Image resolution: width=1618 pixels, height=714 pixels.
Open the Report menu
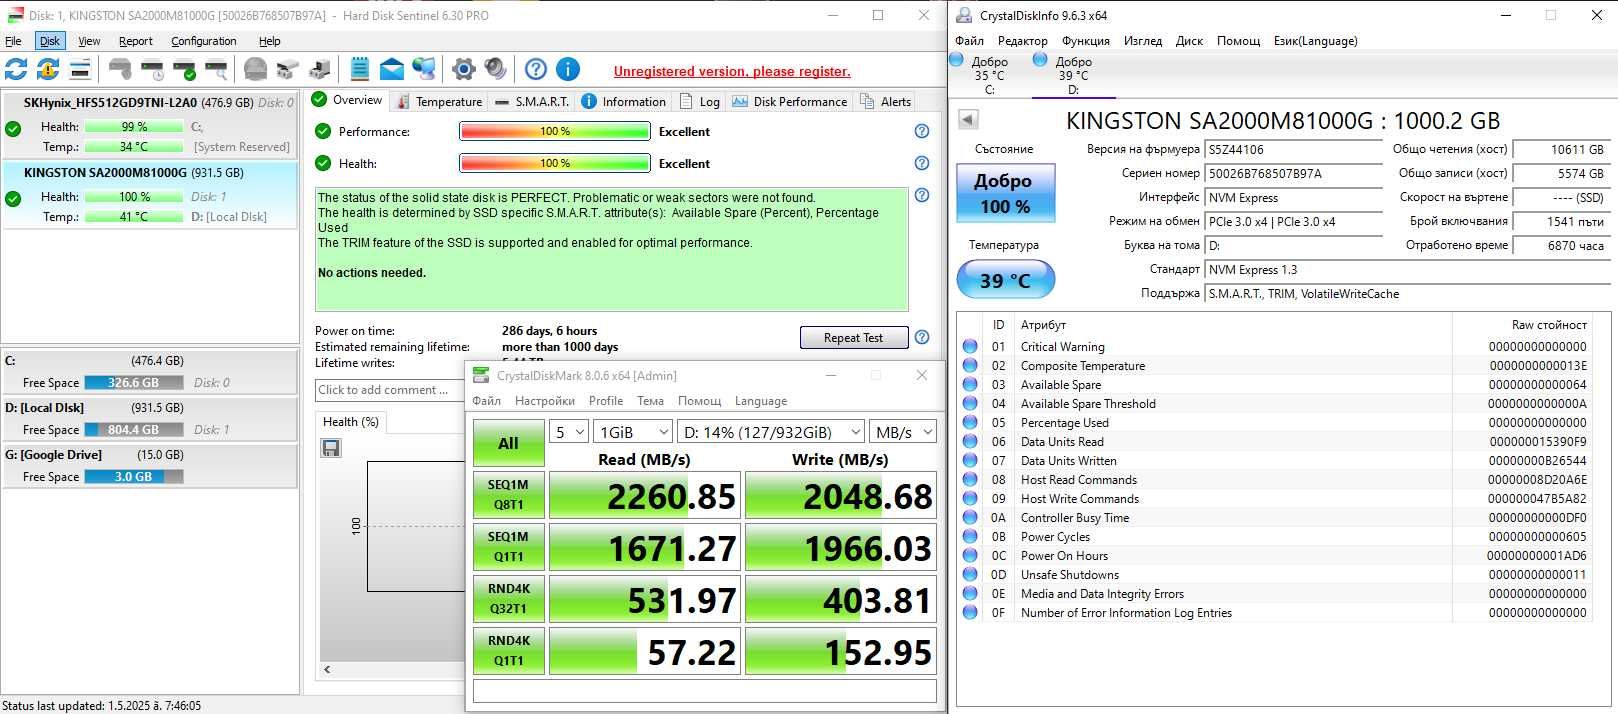click(x=136, y=41)
